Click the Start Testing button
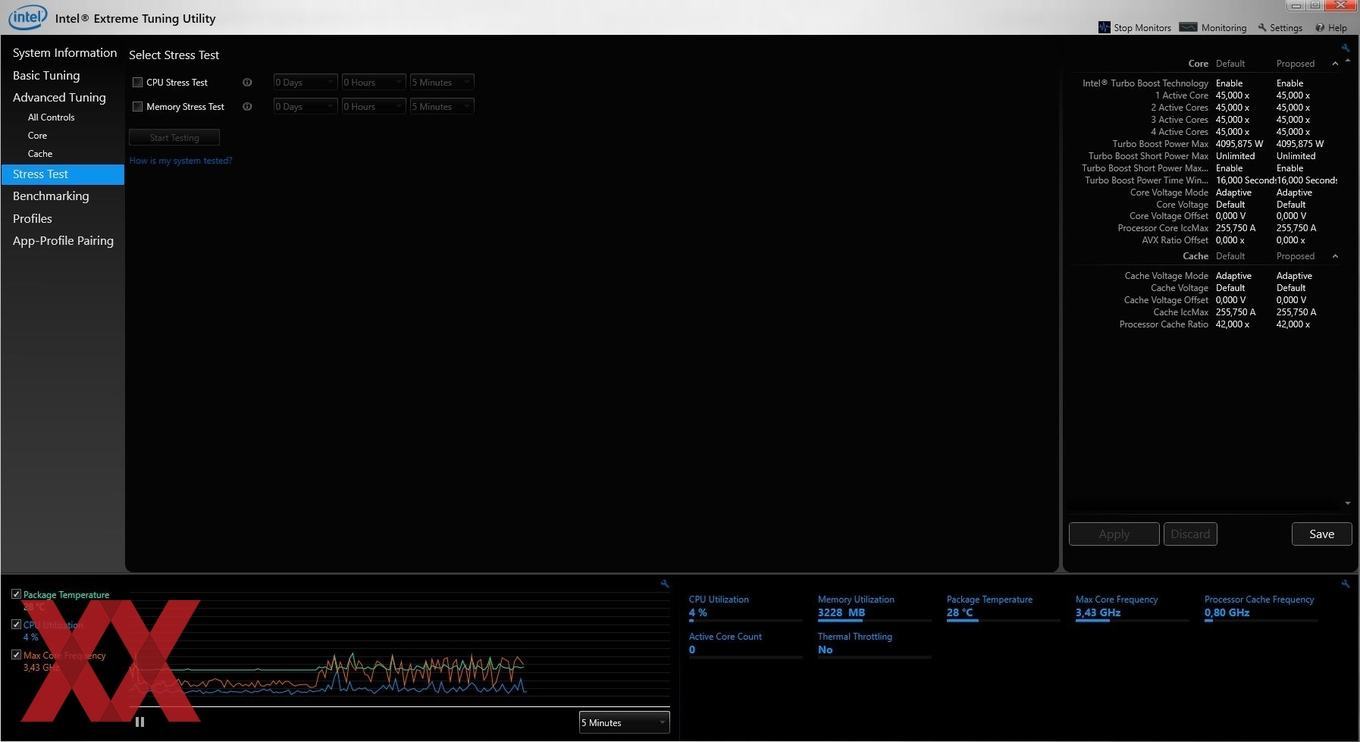Image resolution: width=1360 pixels, height=742 pixels. click(174, 137)
